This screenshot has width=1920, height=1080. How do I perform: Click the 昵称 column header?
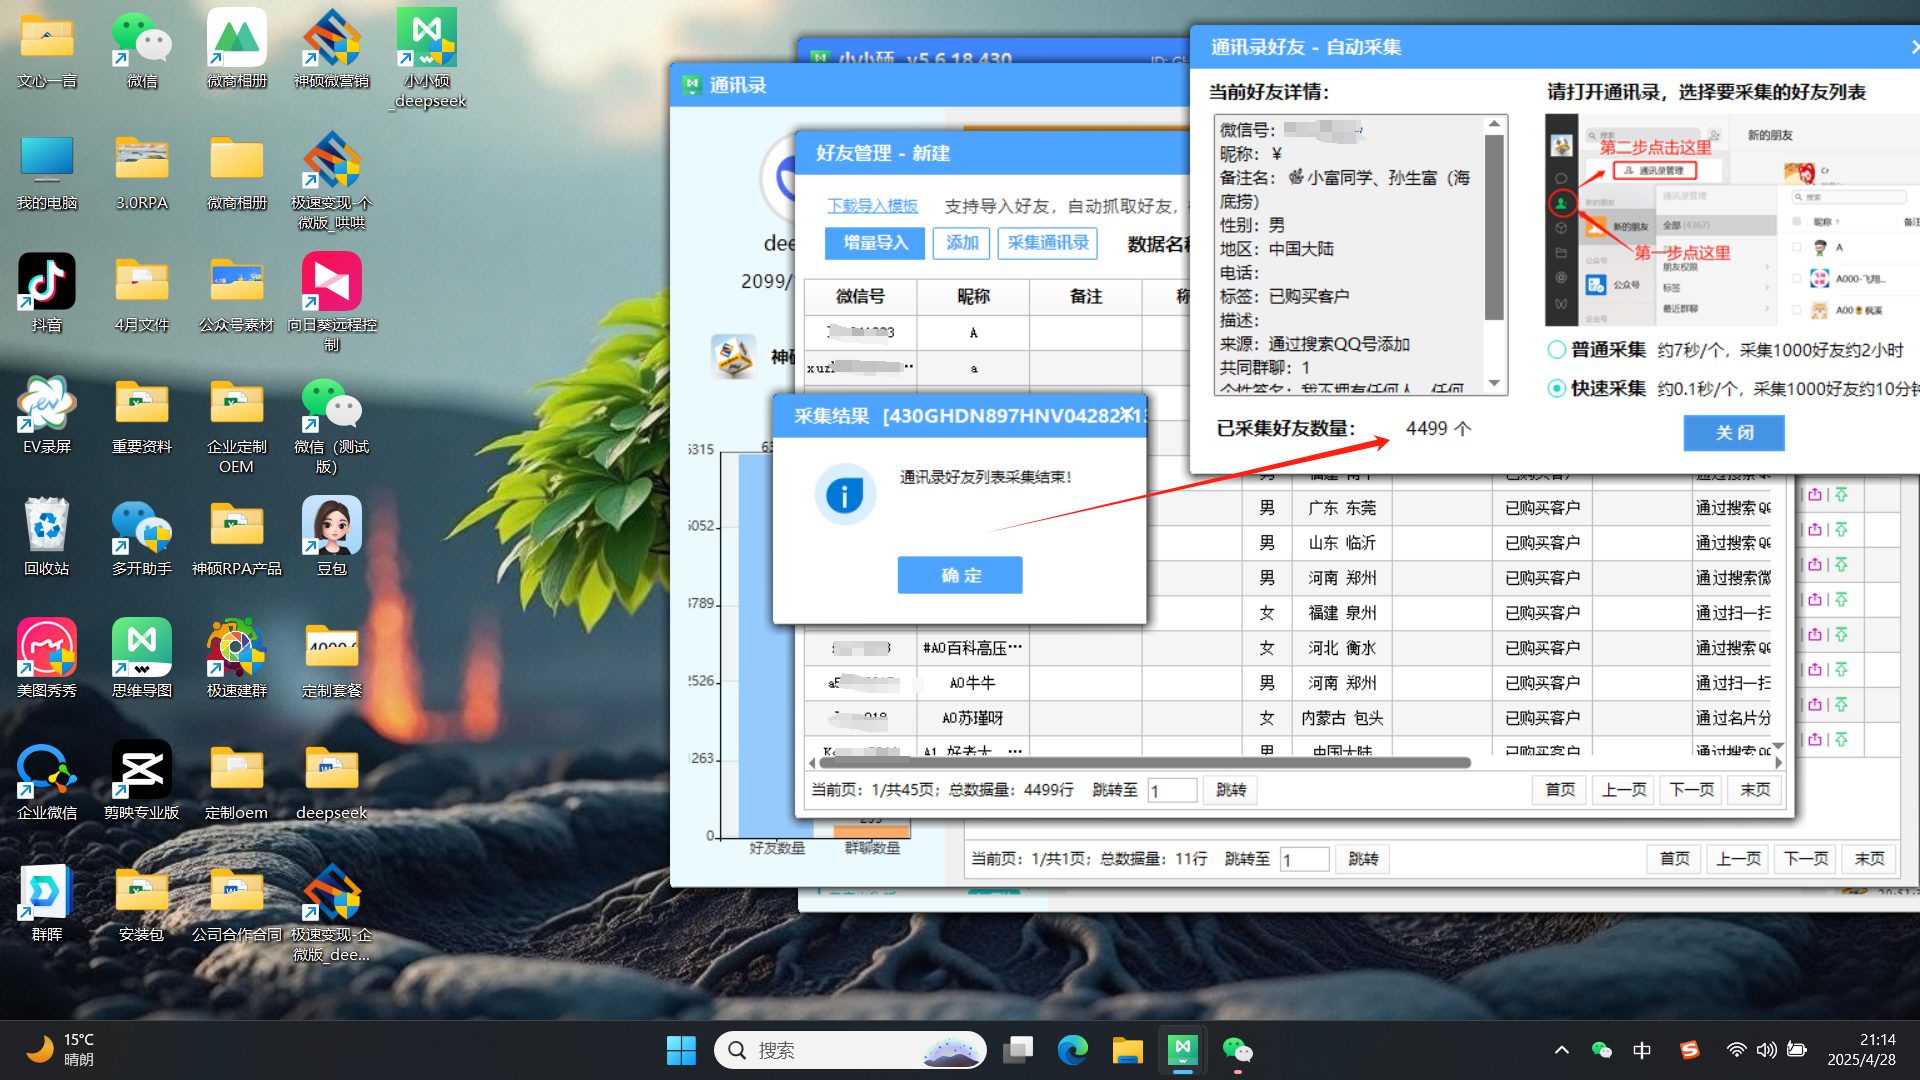click(x=973, y=297)
